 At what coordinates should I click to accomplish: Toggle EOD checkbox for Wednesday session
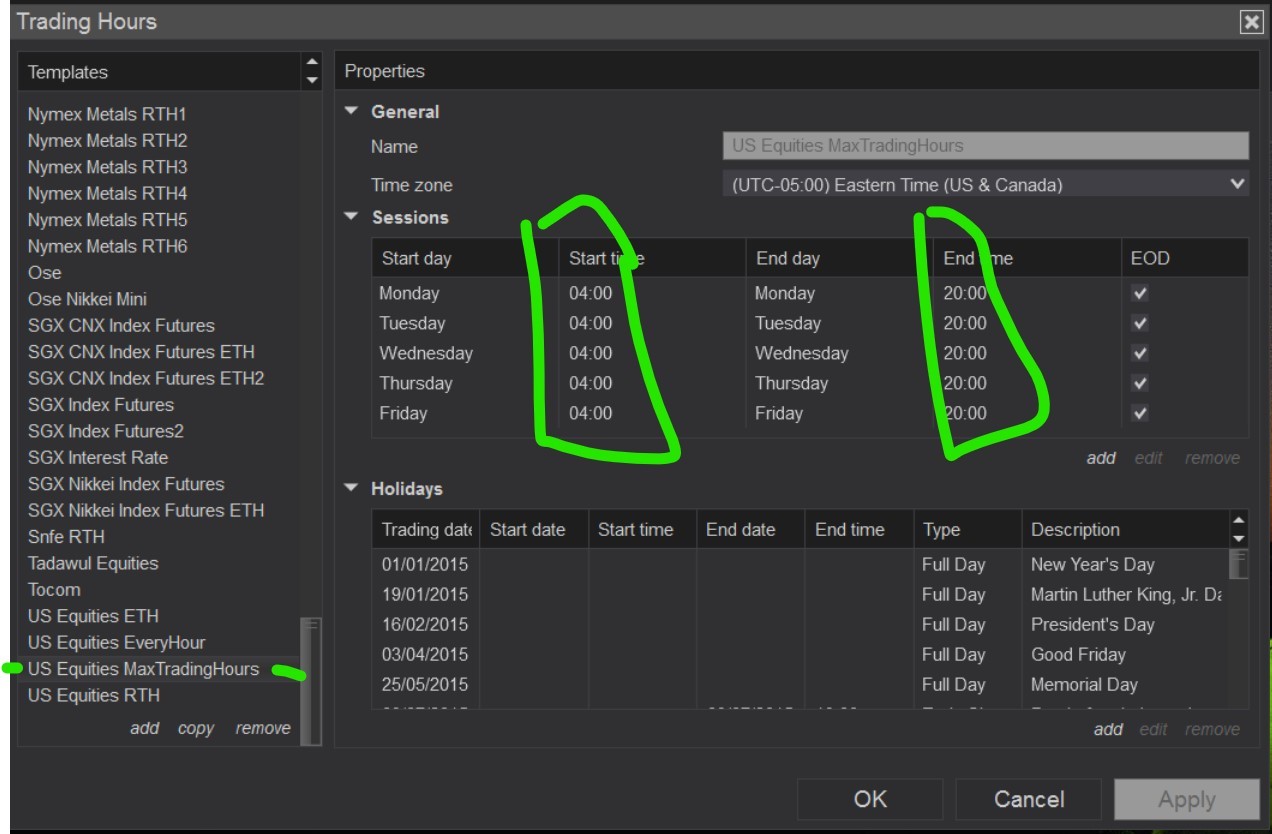click(1140, 353)
